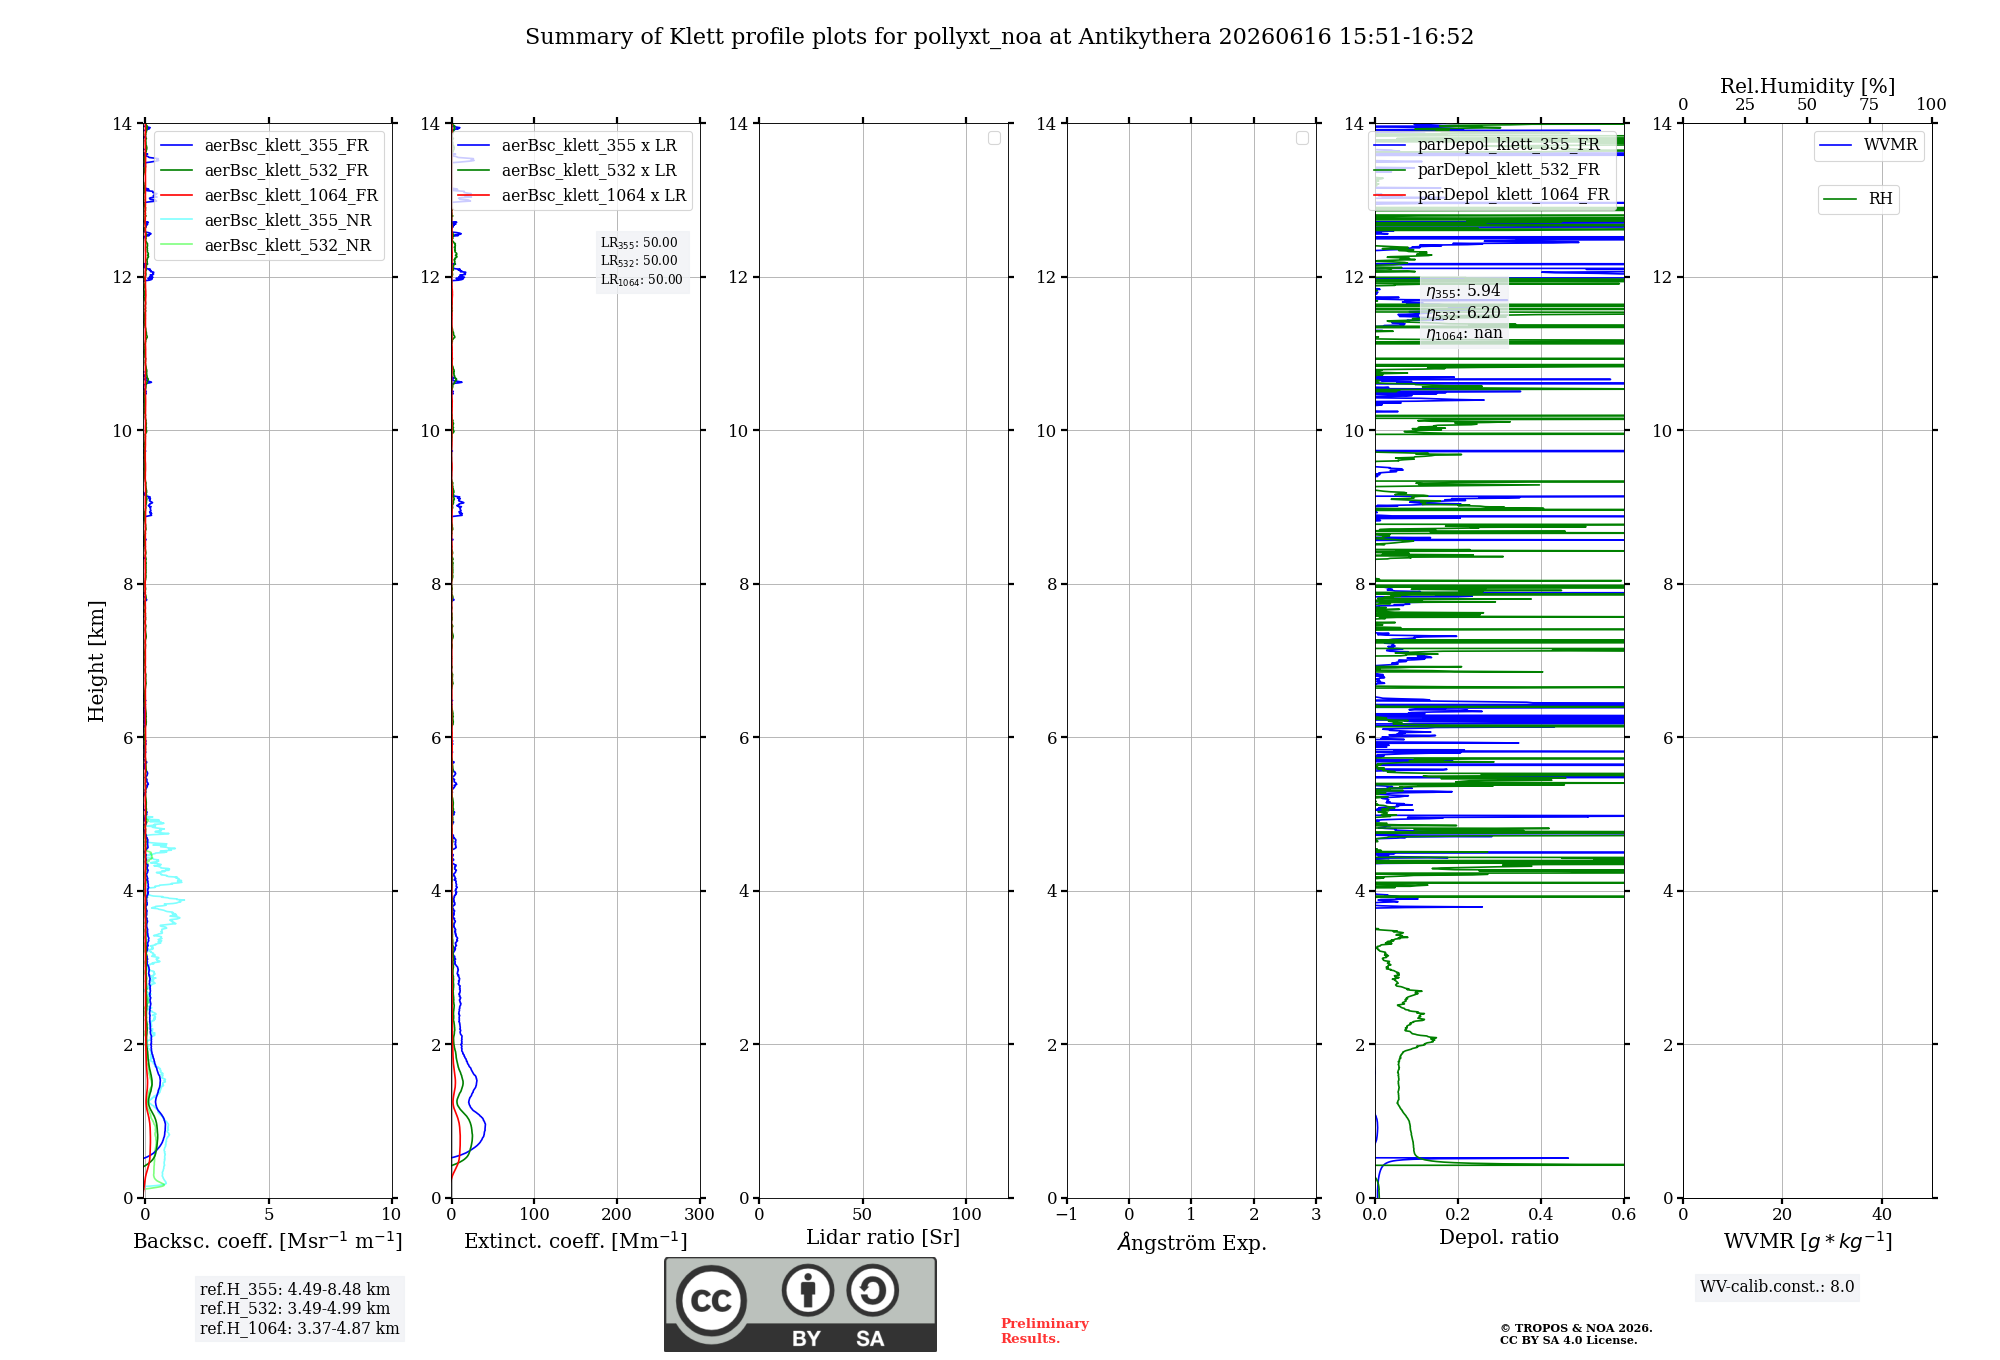Click the LR532: 50.00 value
The height and width of the screenshot is (1360, 2000).
639,261
